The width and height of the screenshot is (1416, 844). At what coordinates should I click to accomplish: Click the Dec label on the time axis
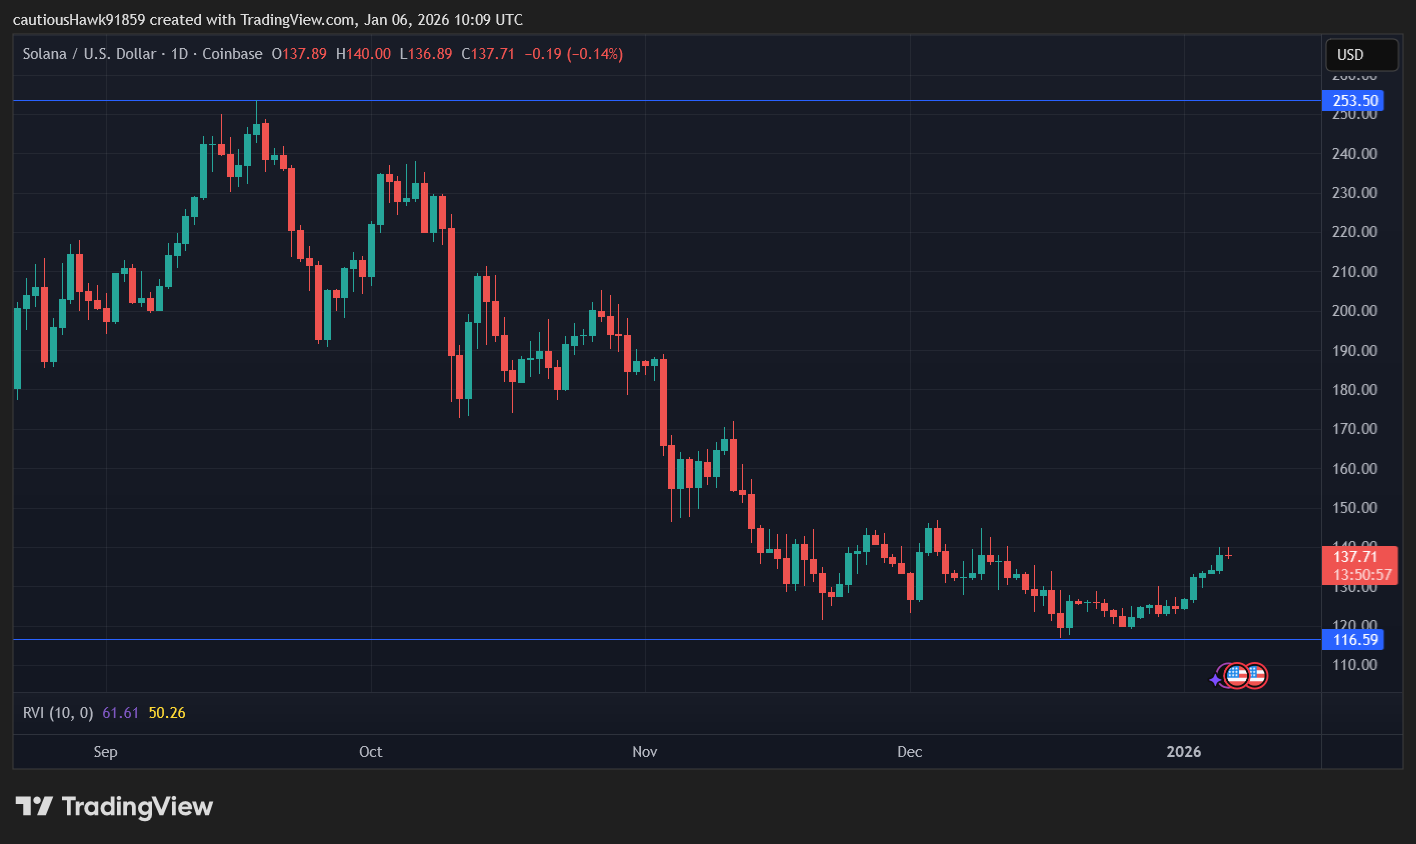(x=909, y=752)
